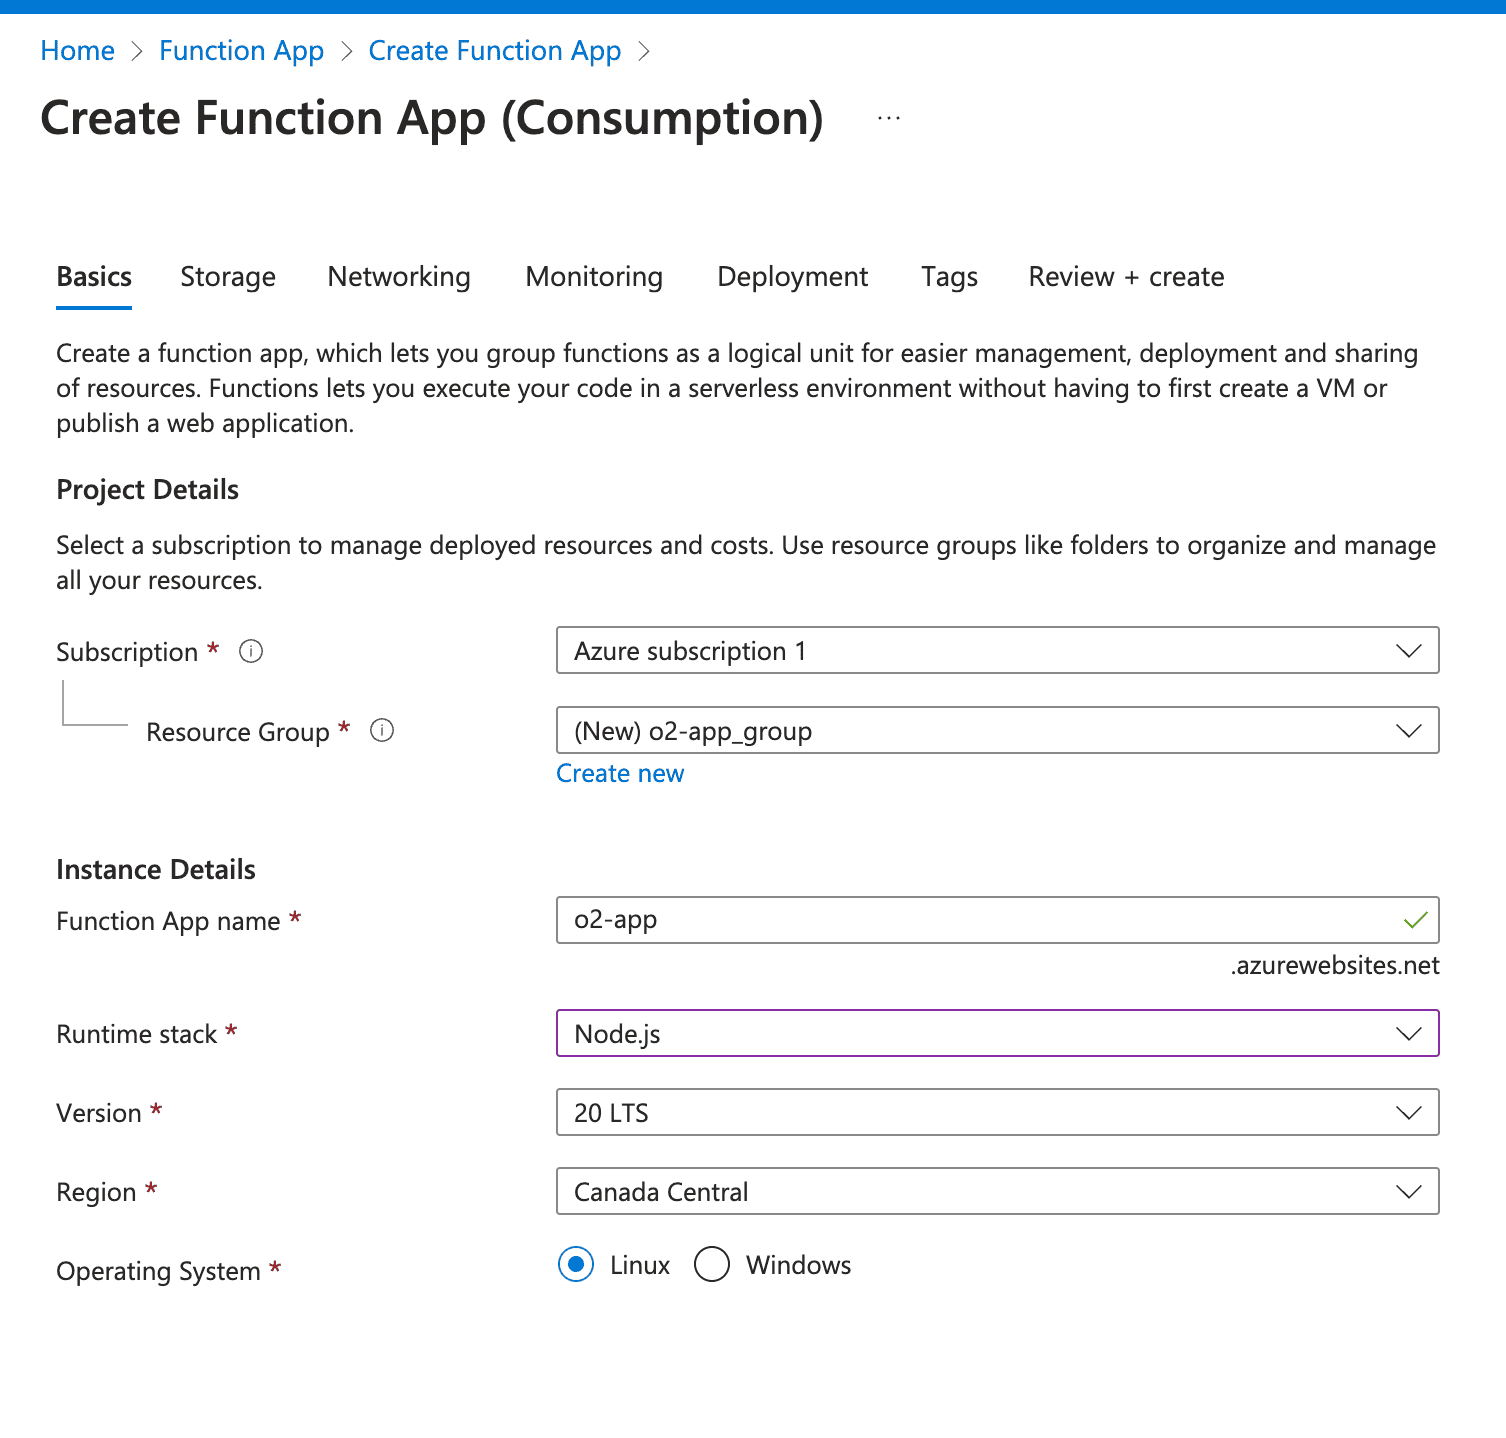Open the Monitoring tab
The width and height of the screenshot is (1506, 1438).
pyautogui.click(x=593, y=277)
